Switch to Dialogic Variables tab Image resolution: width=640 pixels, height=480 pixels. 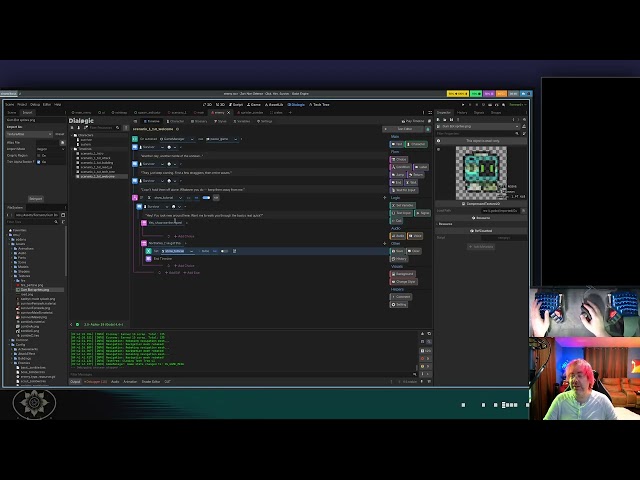coord(242,121)
